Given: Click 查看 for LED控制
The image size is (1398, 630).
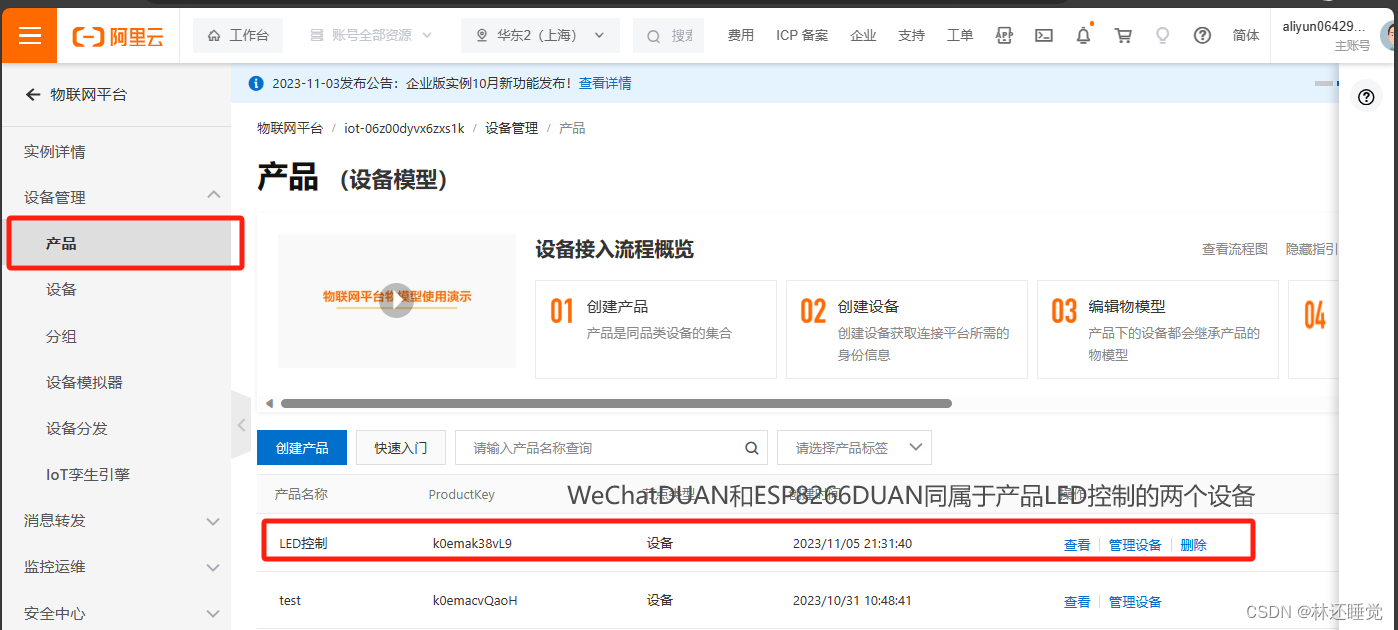Looking at the screenshot, I should coord(1077,545).
